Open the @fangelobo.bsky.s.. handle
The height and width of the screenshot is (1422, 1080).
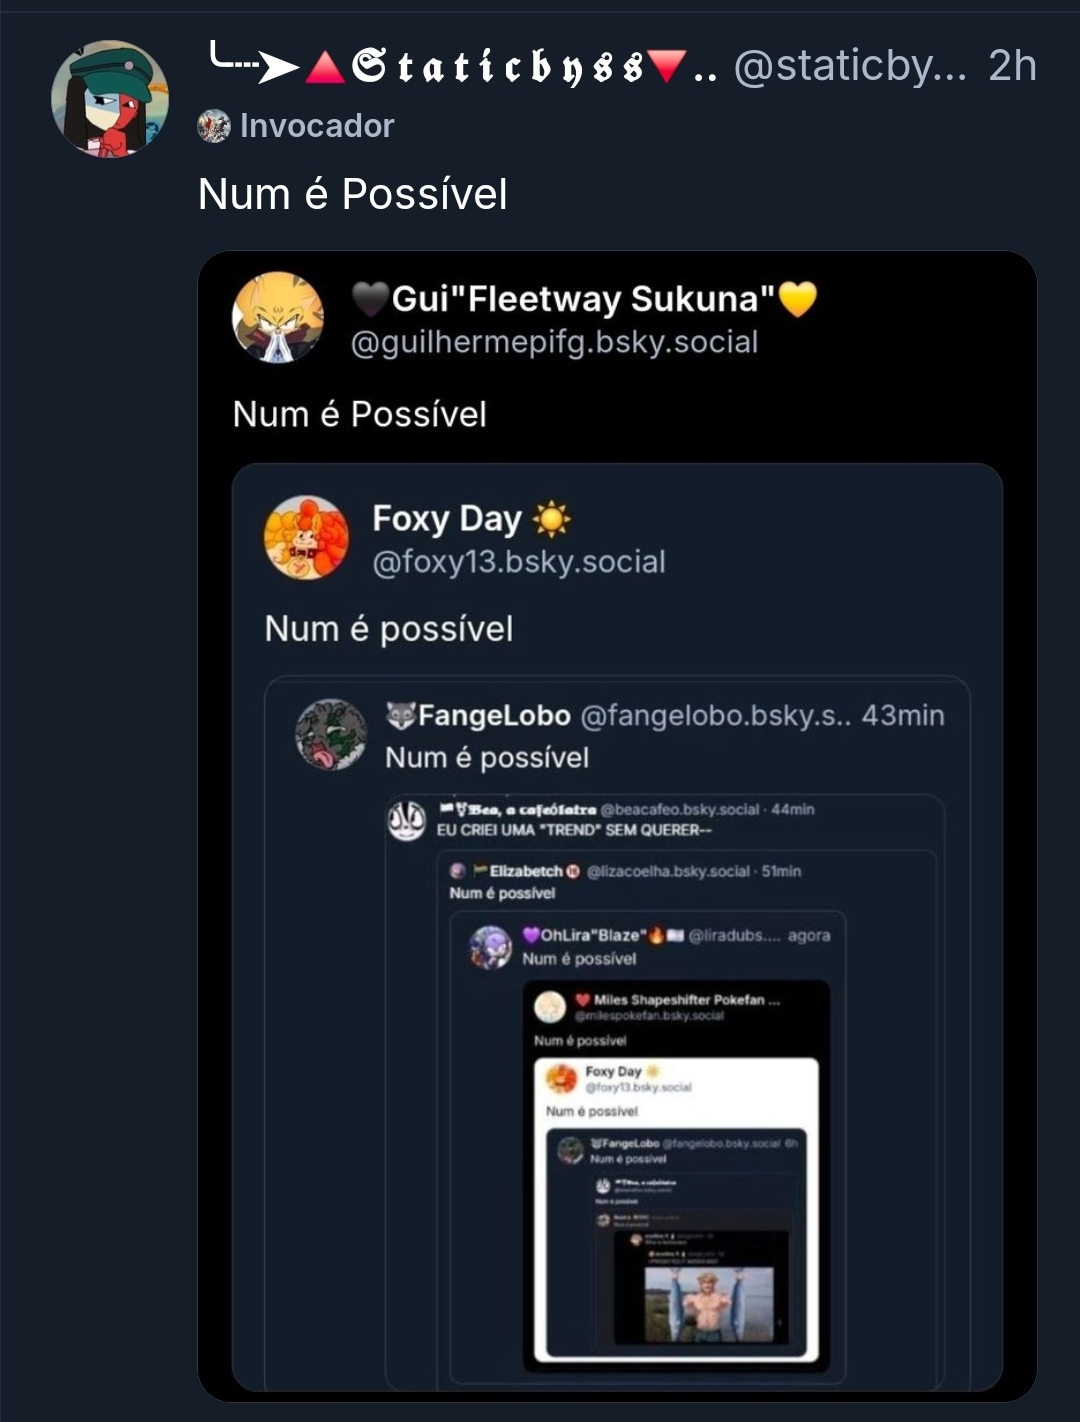point(715,716)
